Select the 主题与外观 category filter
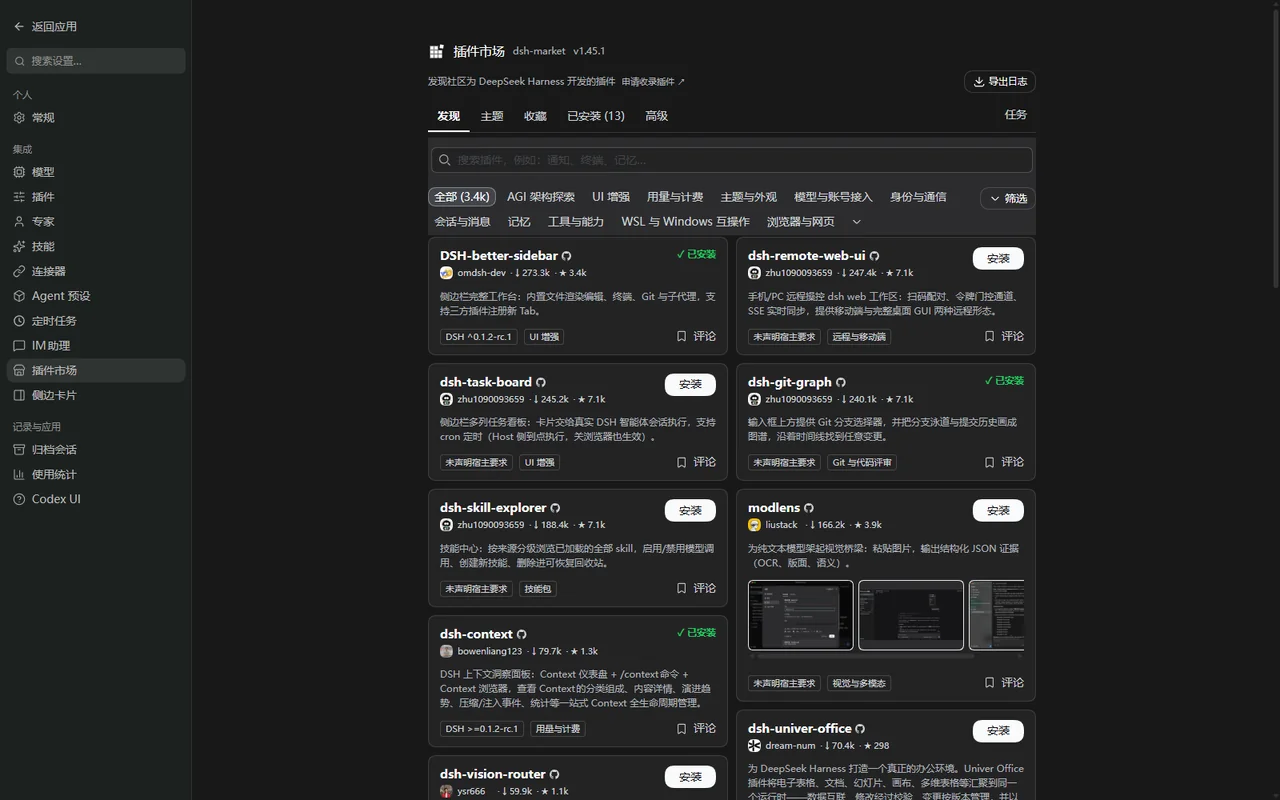 click(x=749, y=197)
